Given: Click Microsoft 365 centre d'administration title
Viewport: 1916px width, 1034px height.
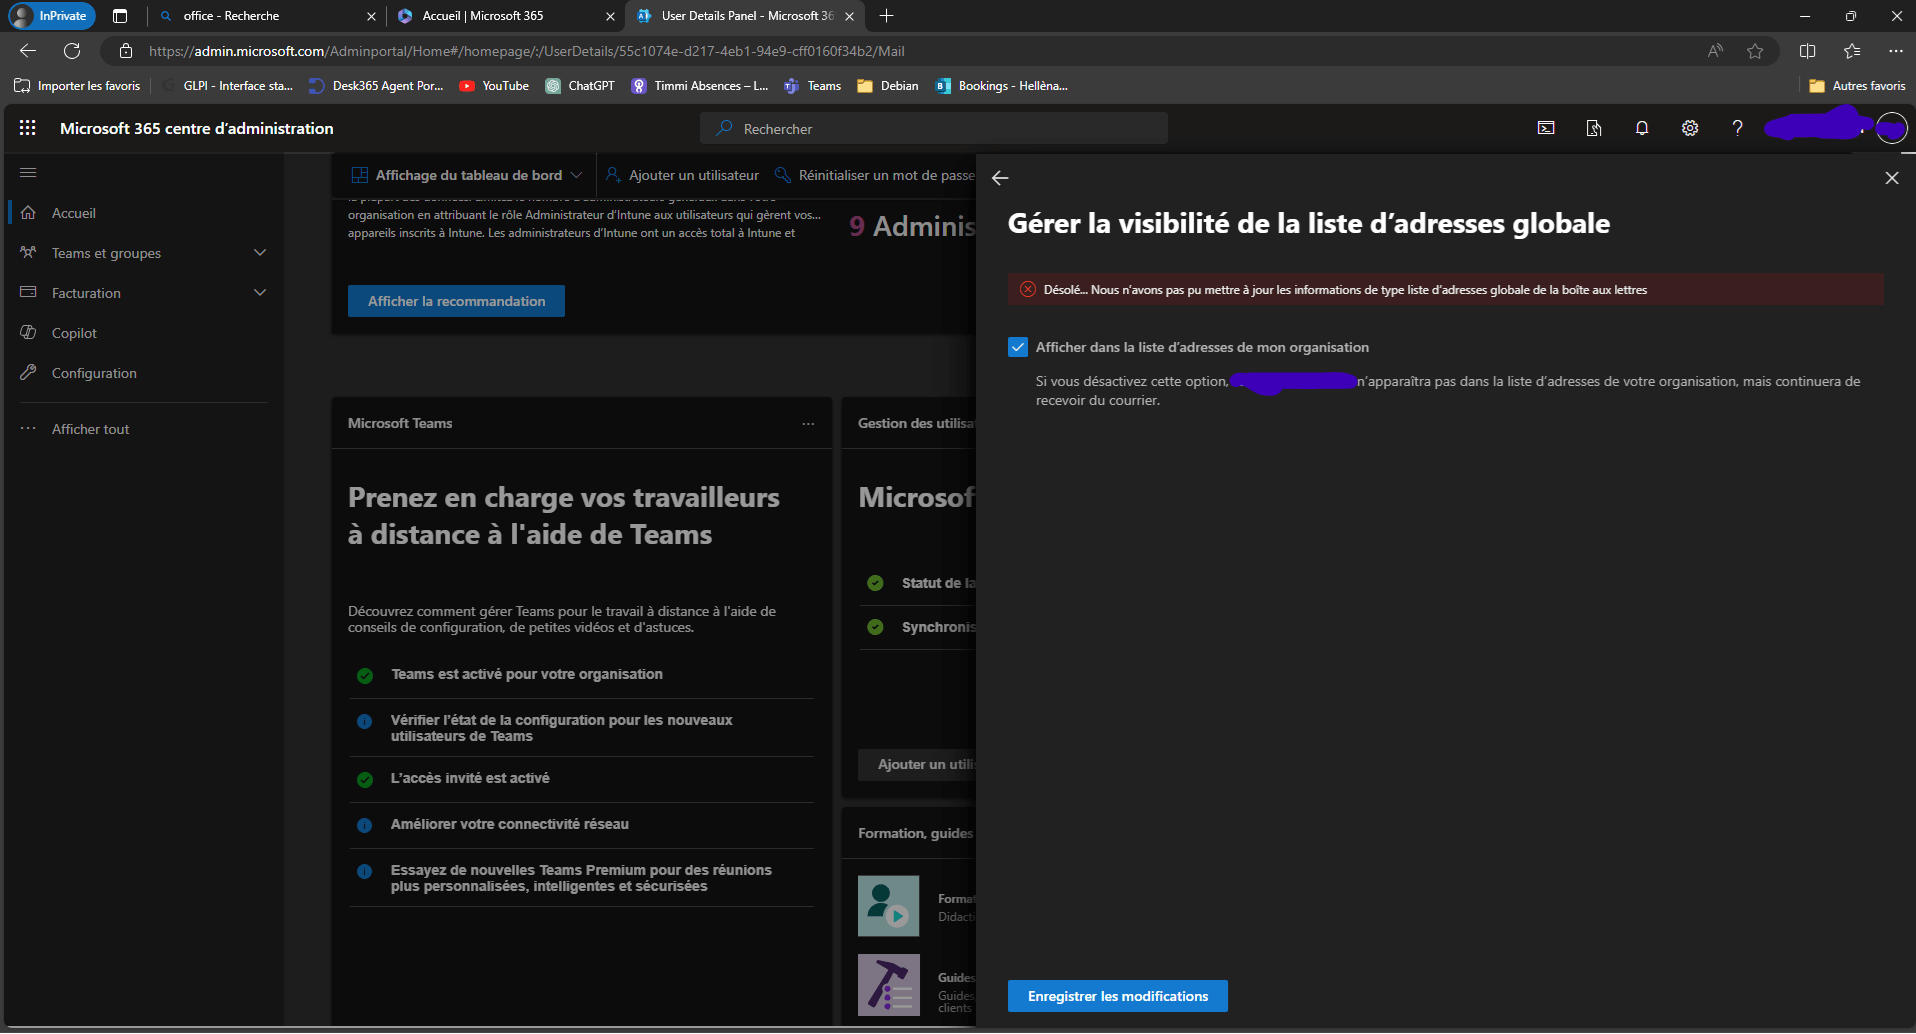Looking at the screenshot, I should [197, 128].
